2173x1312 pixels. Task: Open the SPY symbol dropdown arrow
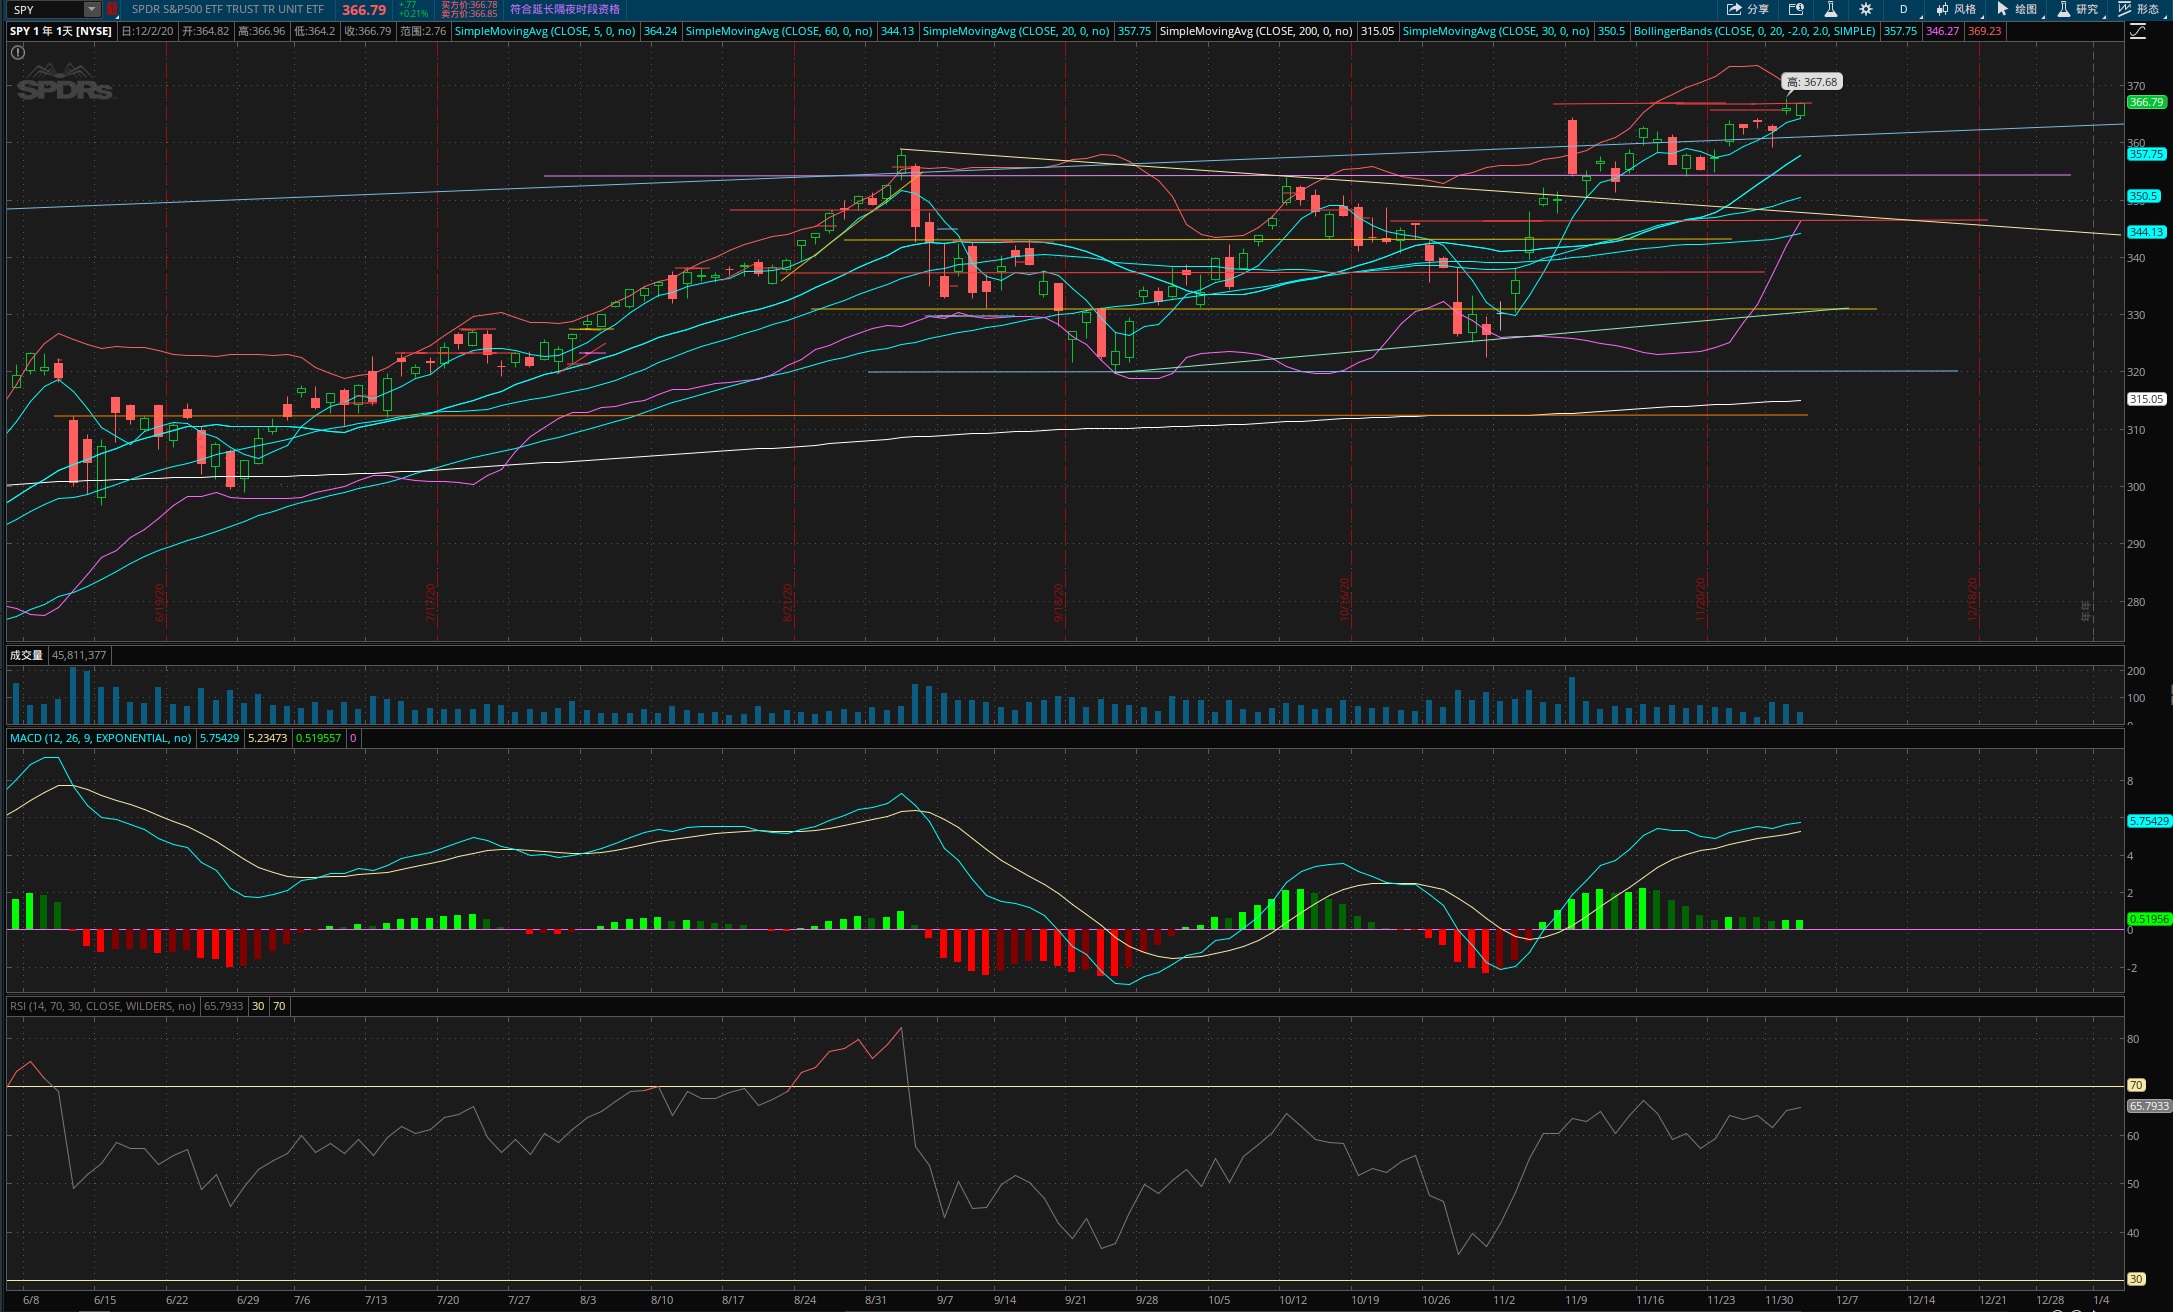coord(92,9)
